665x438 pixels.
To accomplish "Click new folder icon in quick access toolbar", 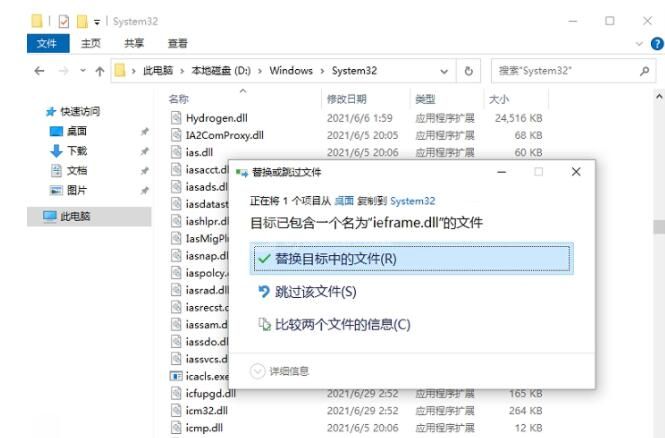I will click(82, 21).
